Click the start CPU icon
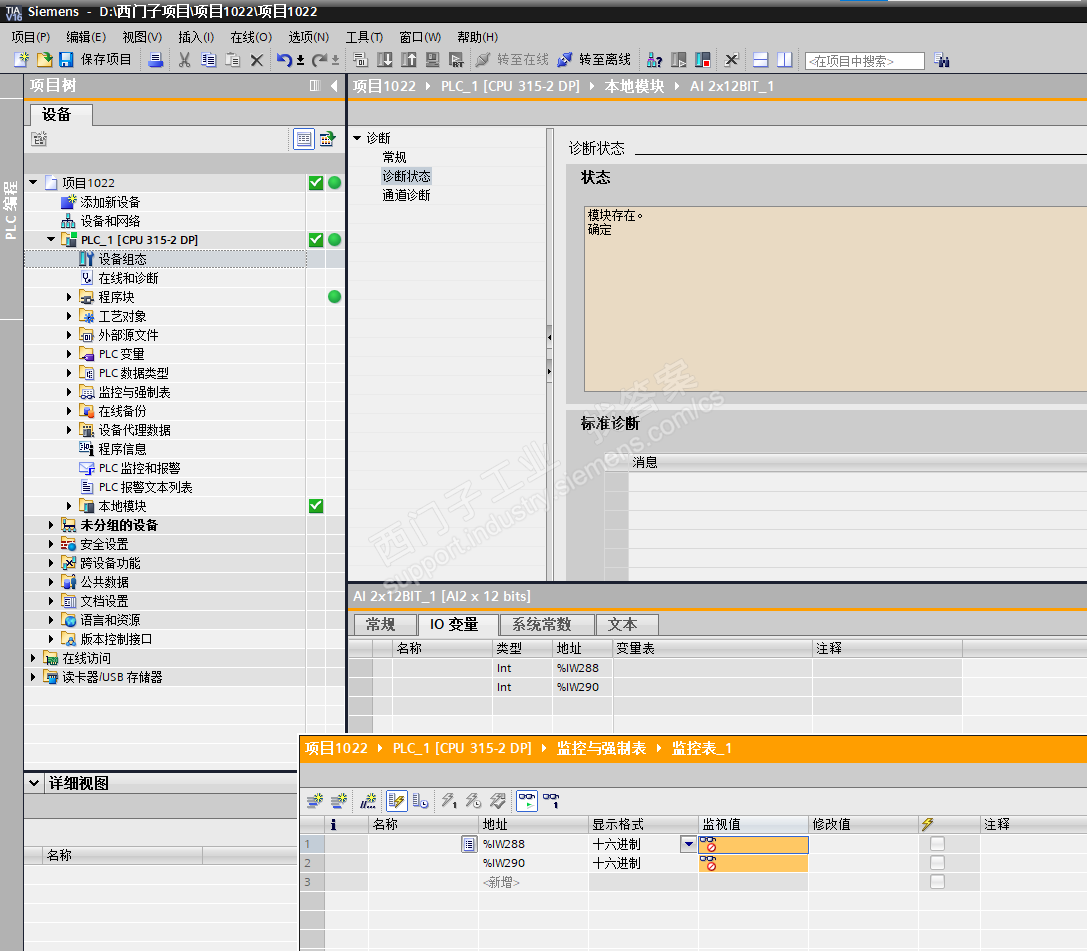Viewport: 1087px width, 951px height. point(679,60)
